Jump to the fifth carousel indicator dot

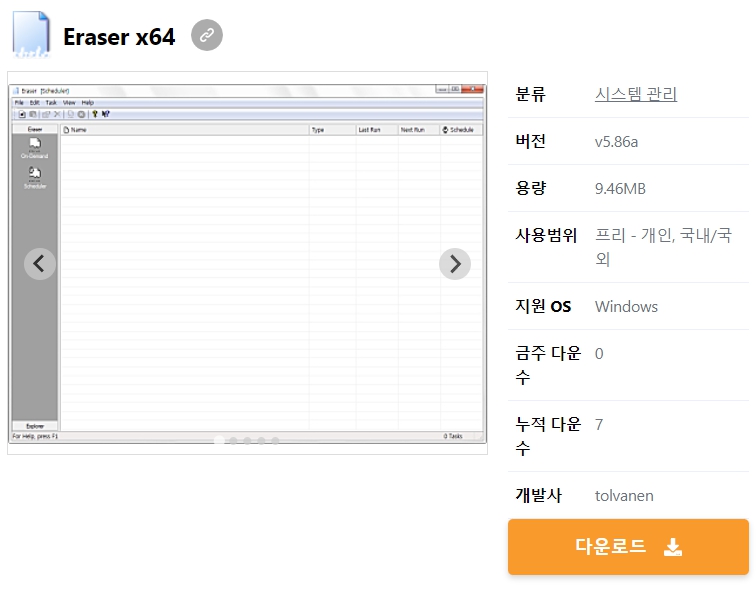coord(275,441)
